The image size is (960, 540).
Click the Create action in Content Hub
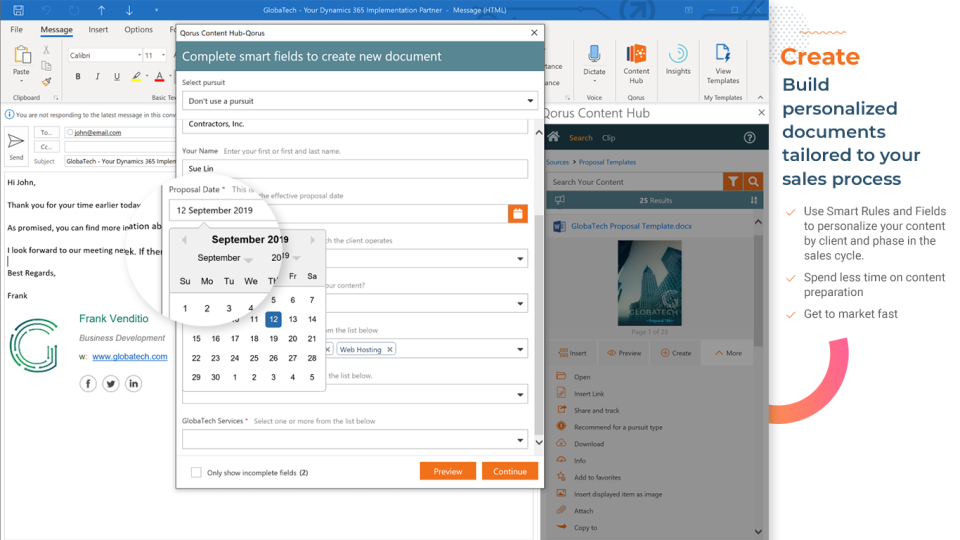[x=676, y=353]
